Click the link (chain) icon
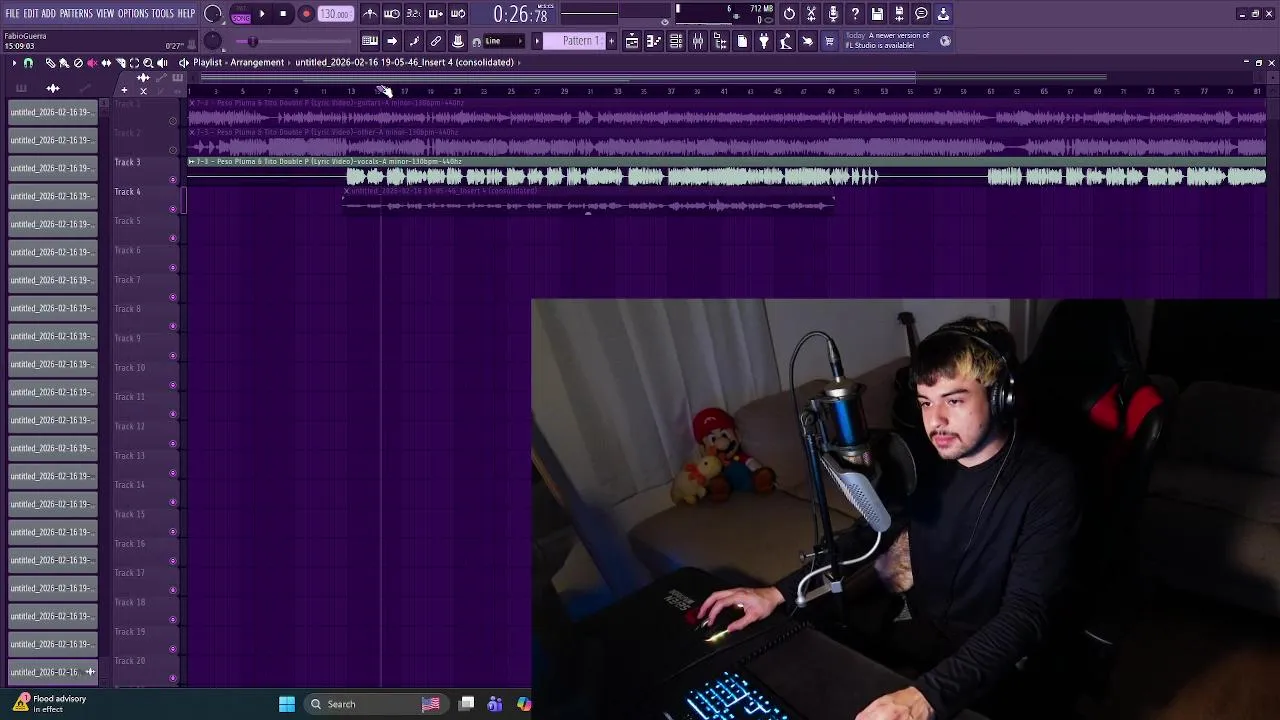Screen dimensions: 1280x720 pos(436,41)
